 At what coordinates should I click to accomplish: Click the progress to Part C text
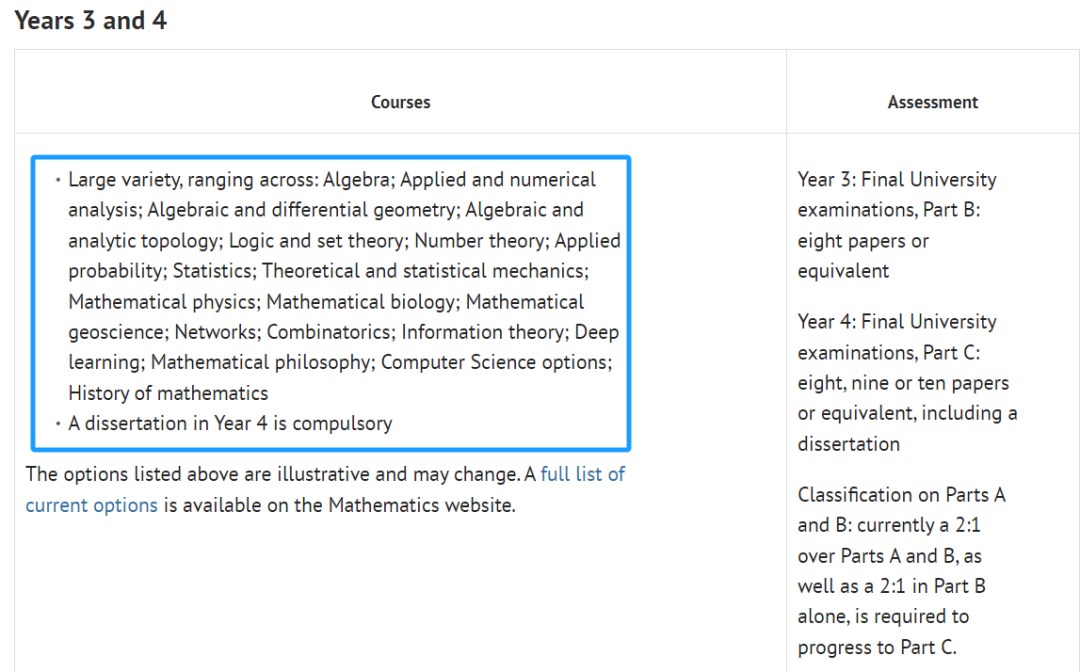pyautogui.click(x=877, y=647)
